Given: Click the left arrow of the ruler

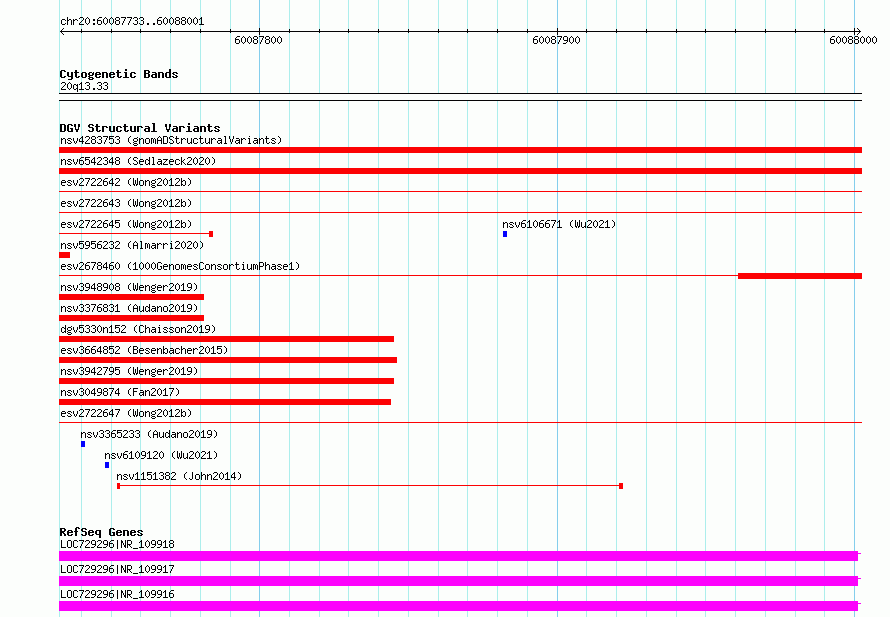Looking at the screenshot, I should pyautogui.click(x=62, y=32).
